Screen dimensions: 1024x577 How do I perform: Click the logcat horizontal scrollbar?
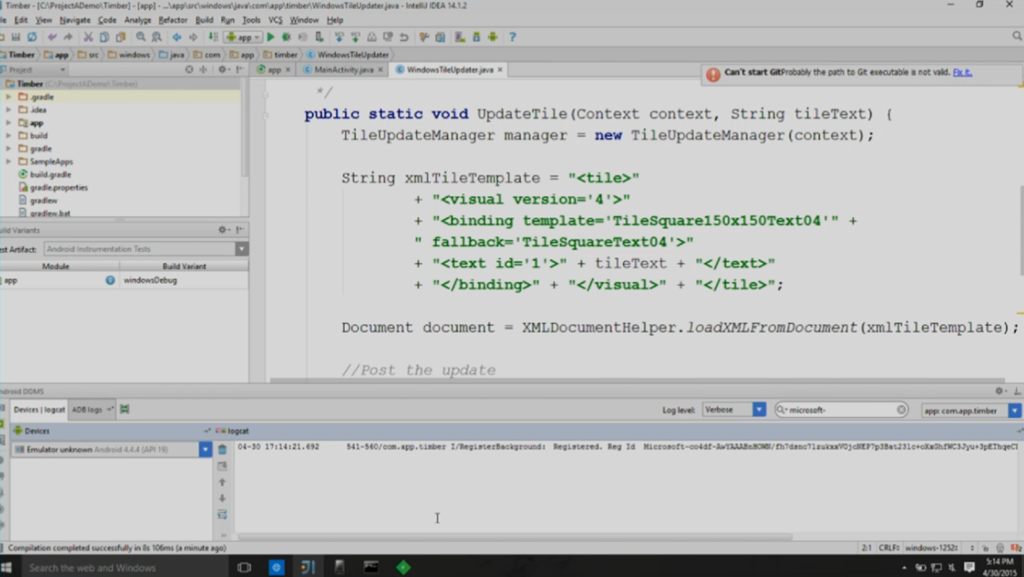515,537
